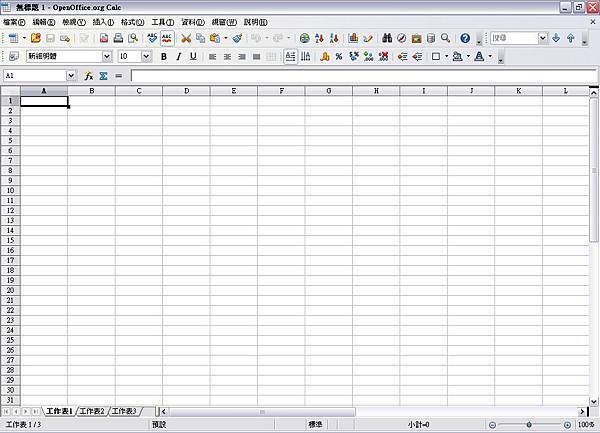Screen dimensions: 600x433
Task: Open the 編輯 menu
Action: 44,22
